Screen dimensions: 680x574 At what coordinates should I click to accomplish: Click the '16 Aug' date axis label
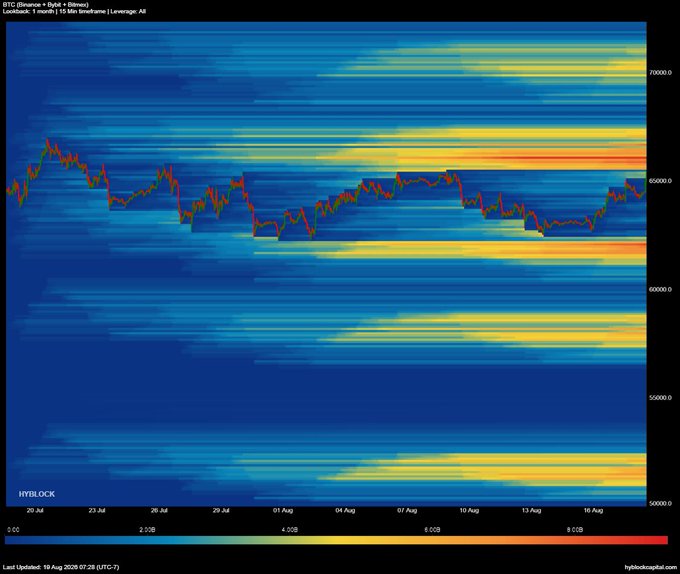pos(593,510)
